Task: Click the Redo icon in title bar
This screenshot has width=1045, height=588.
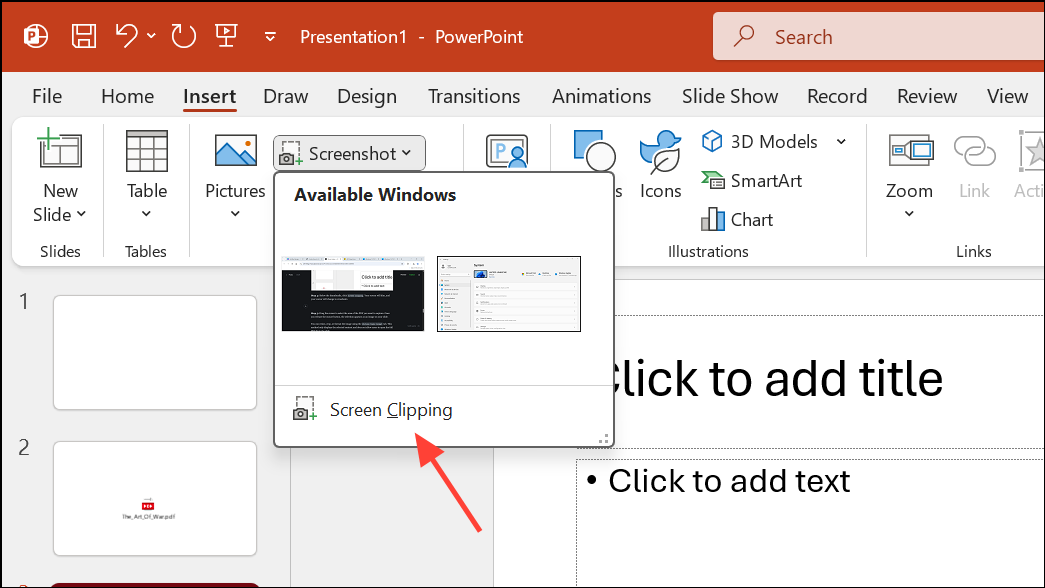Action: (183, 37)
